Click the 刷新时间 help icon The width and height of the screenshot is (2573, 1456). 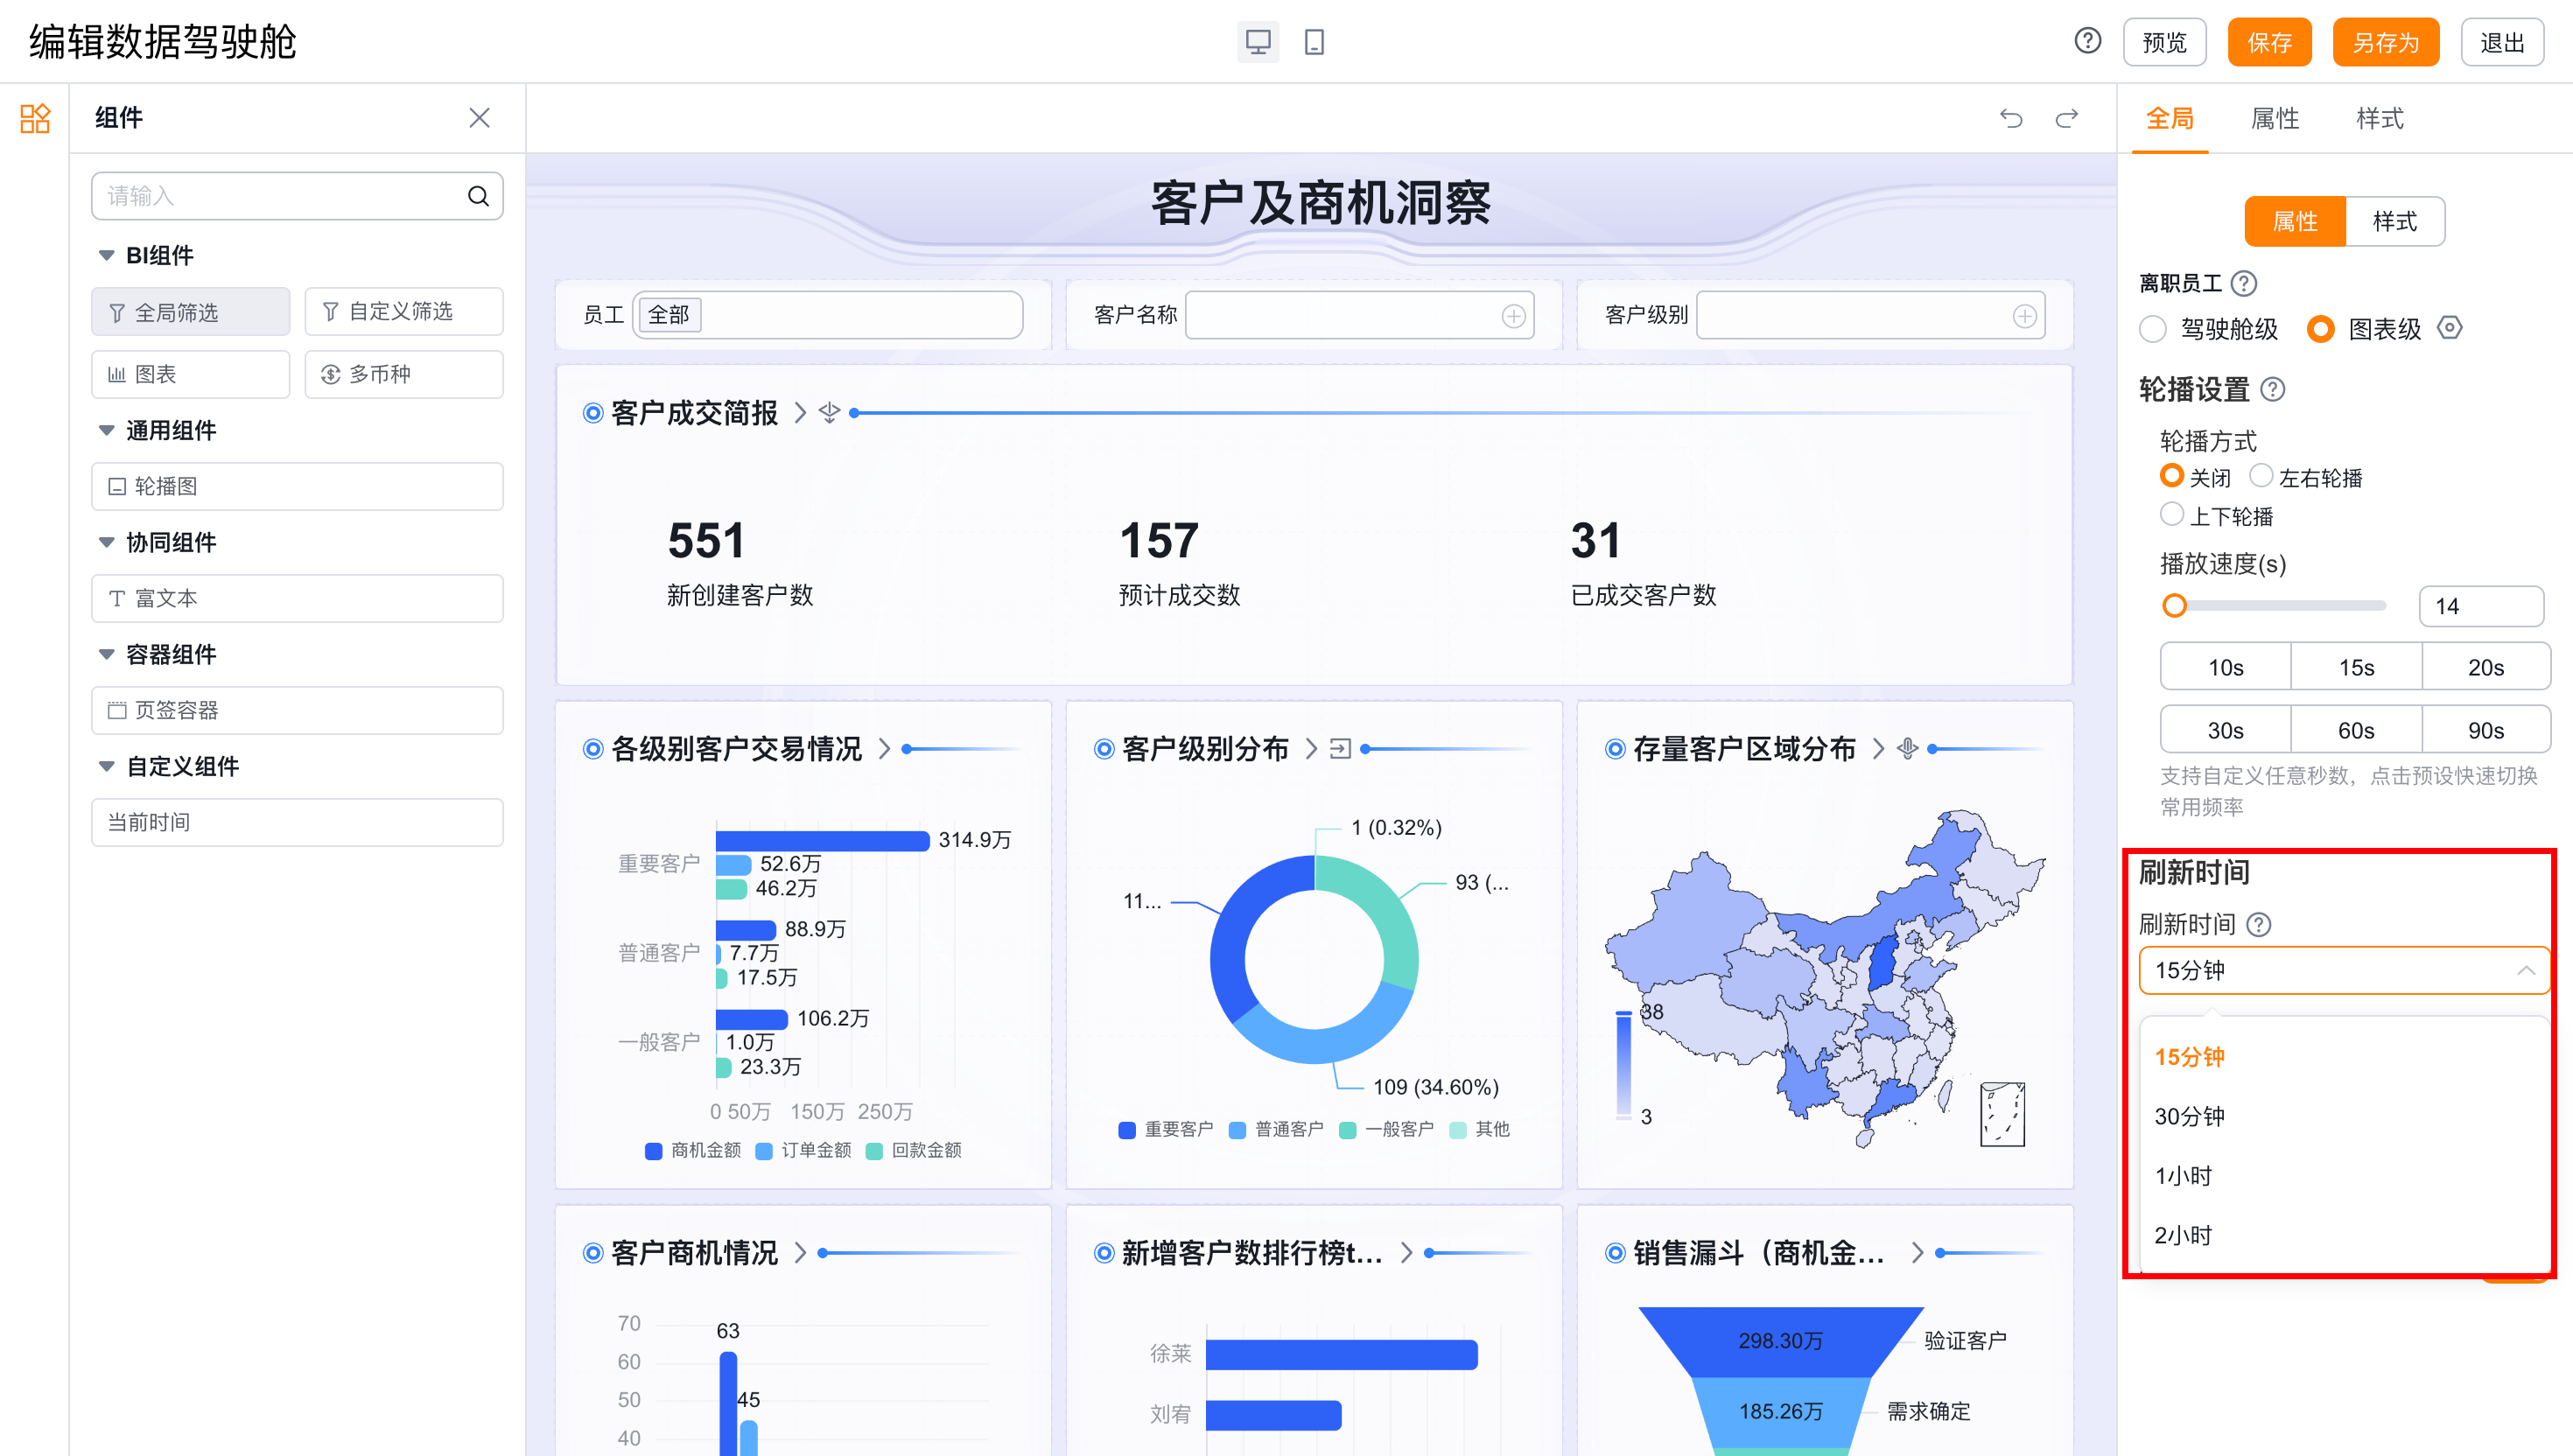2258,924
